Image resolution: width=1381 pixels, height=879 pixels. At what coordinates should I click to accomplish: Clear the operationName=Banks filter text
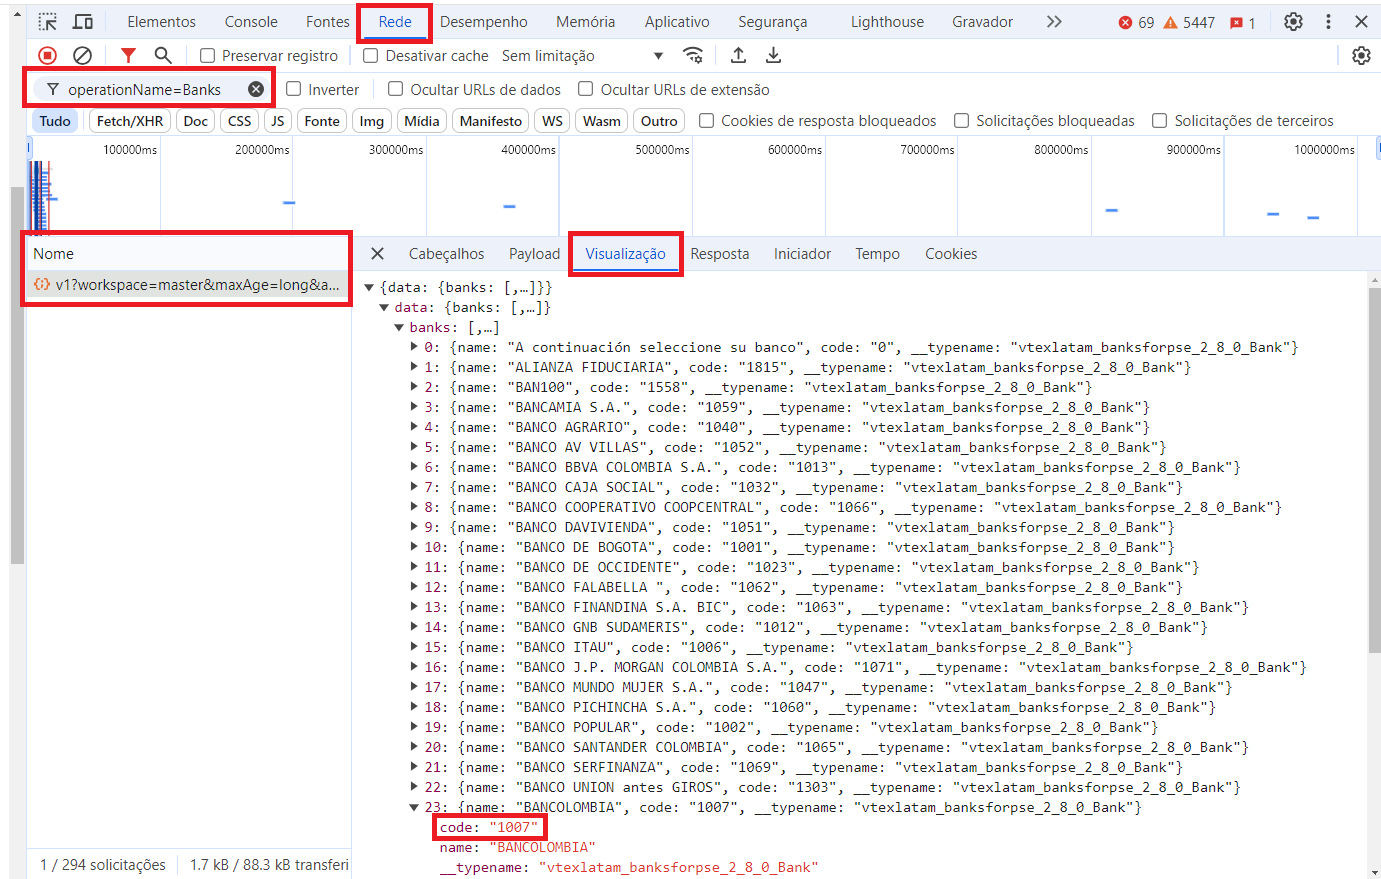pos(254,88)
